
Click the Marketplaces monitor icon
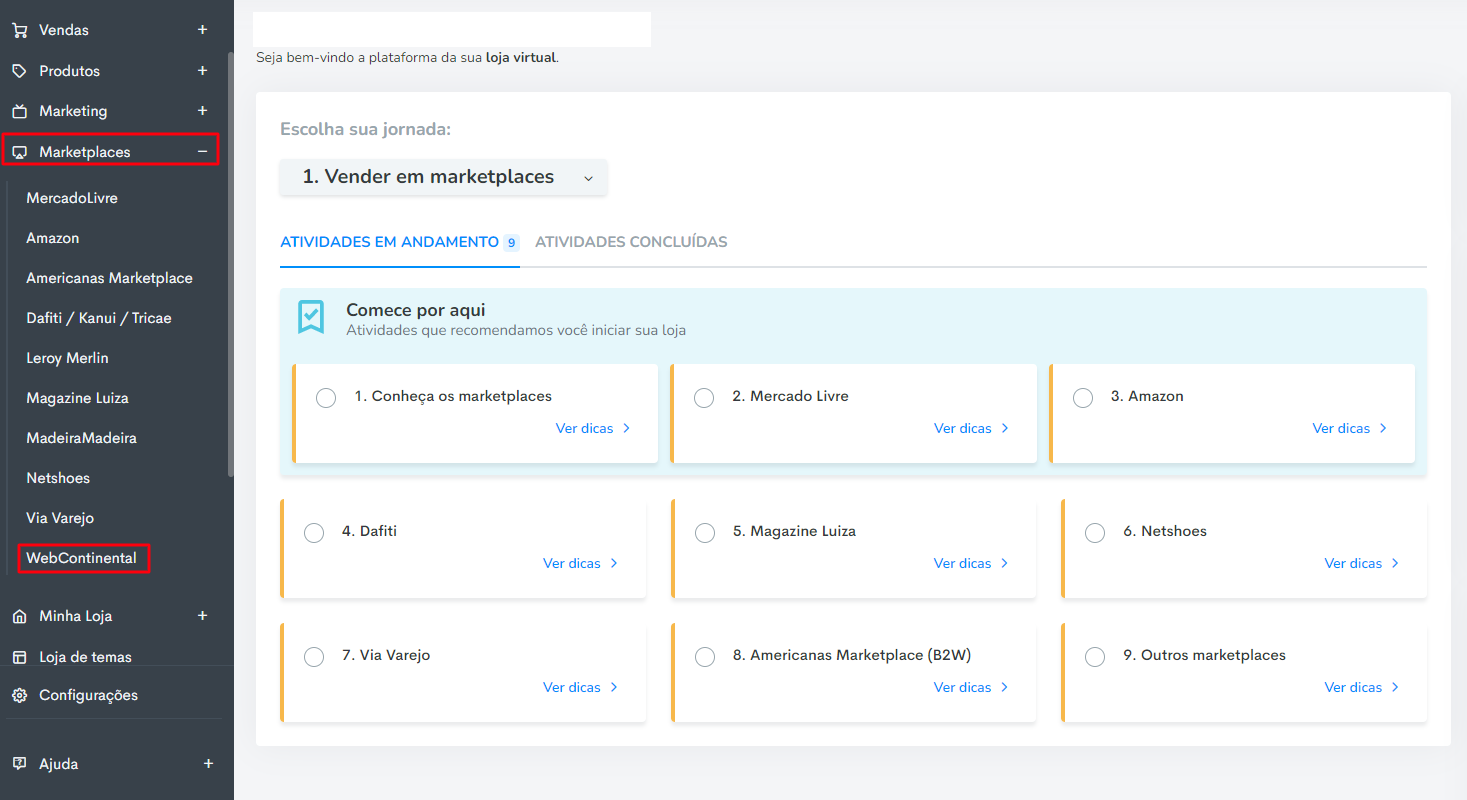19,152
